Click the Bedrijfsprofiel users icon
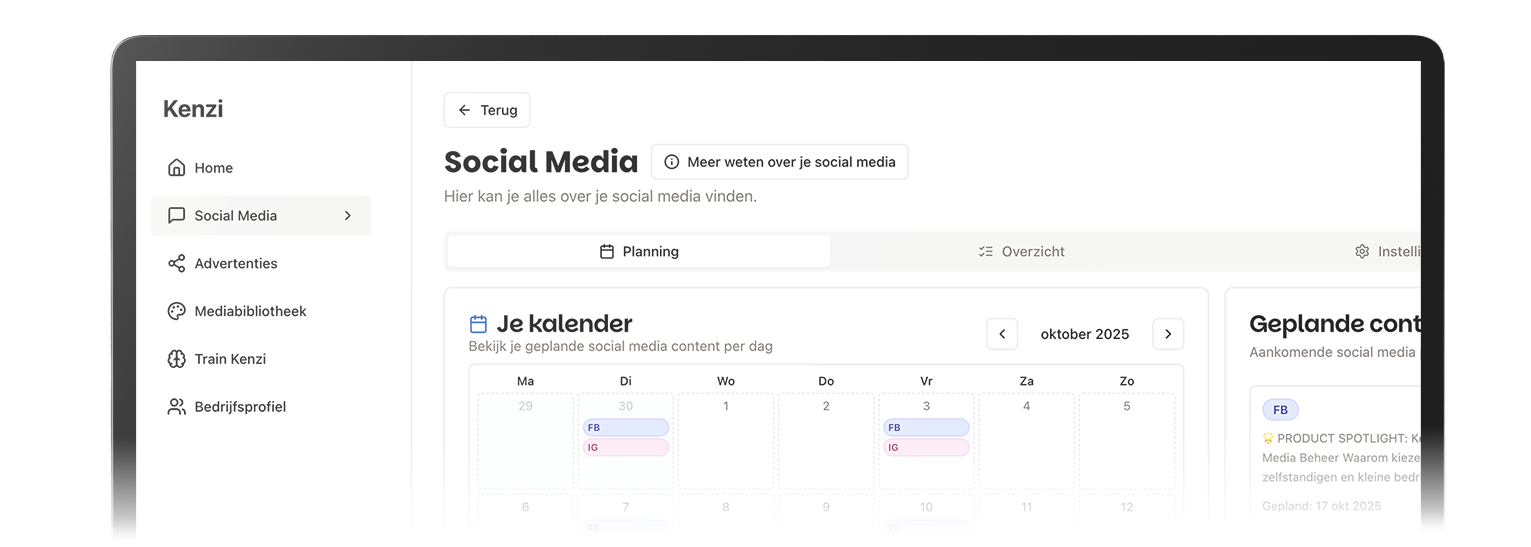This screenshot has height=547, width=1531. click(x=177, y=407)
